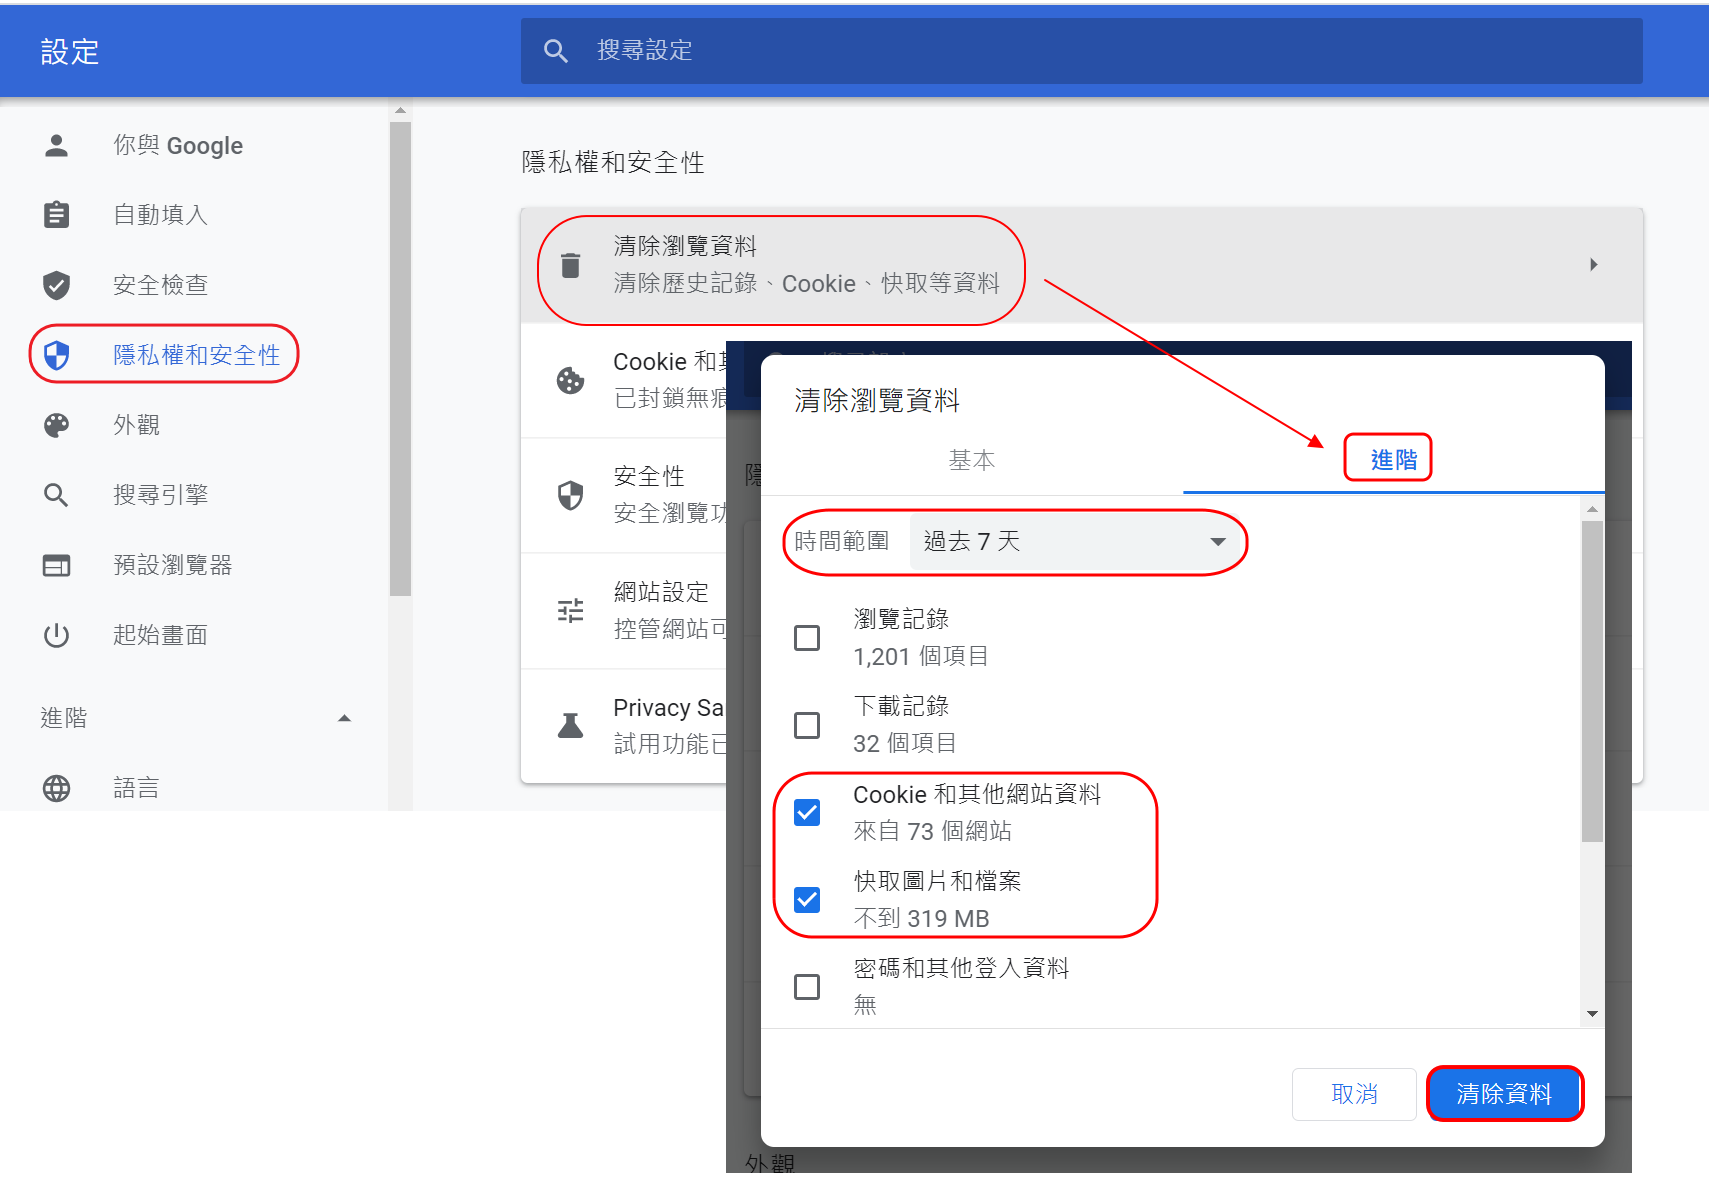Select the 隱私權和安全性 shield icon
The image size is (1709, 1200).
tap(56, 354)
